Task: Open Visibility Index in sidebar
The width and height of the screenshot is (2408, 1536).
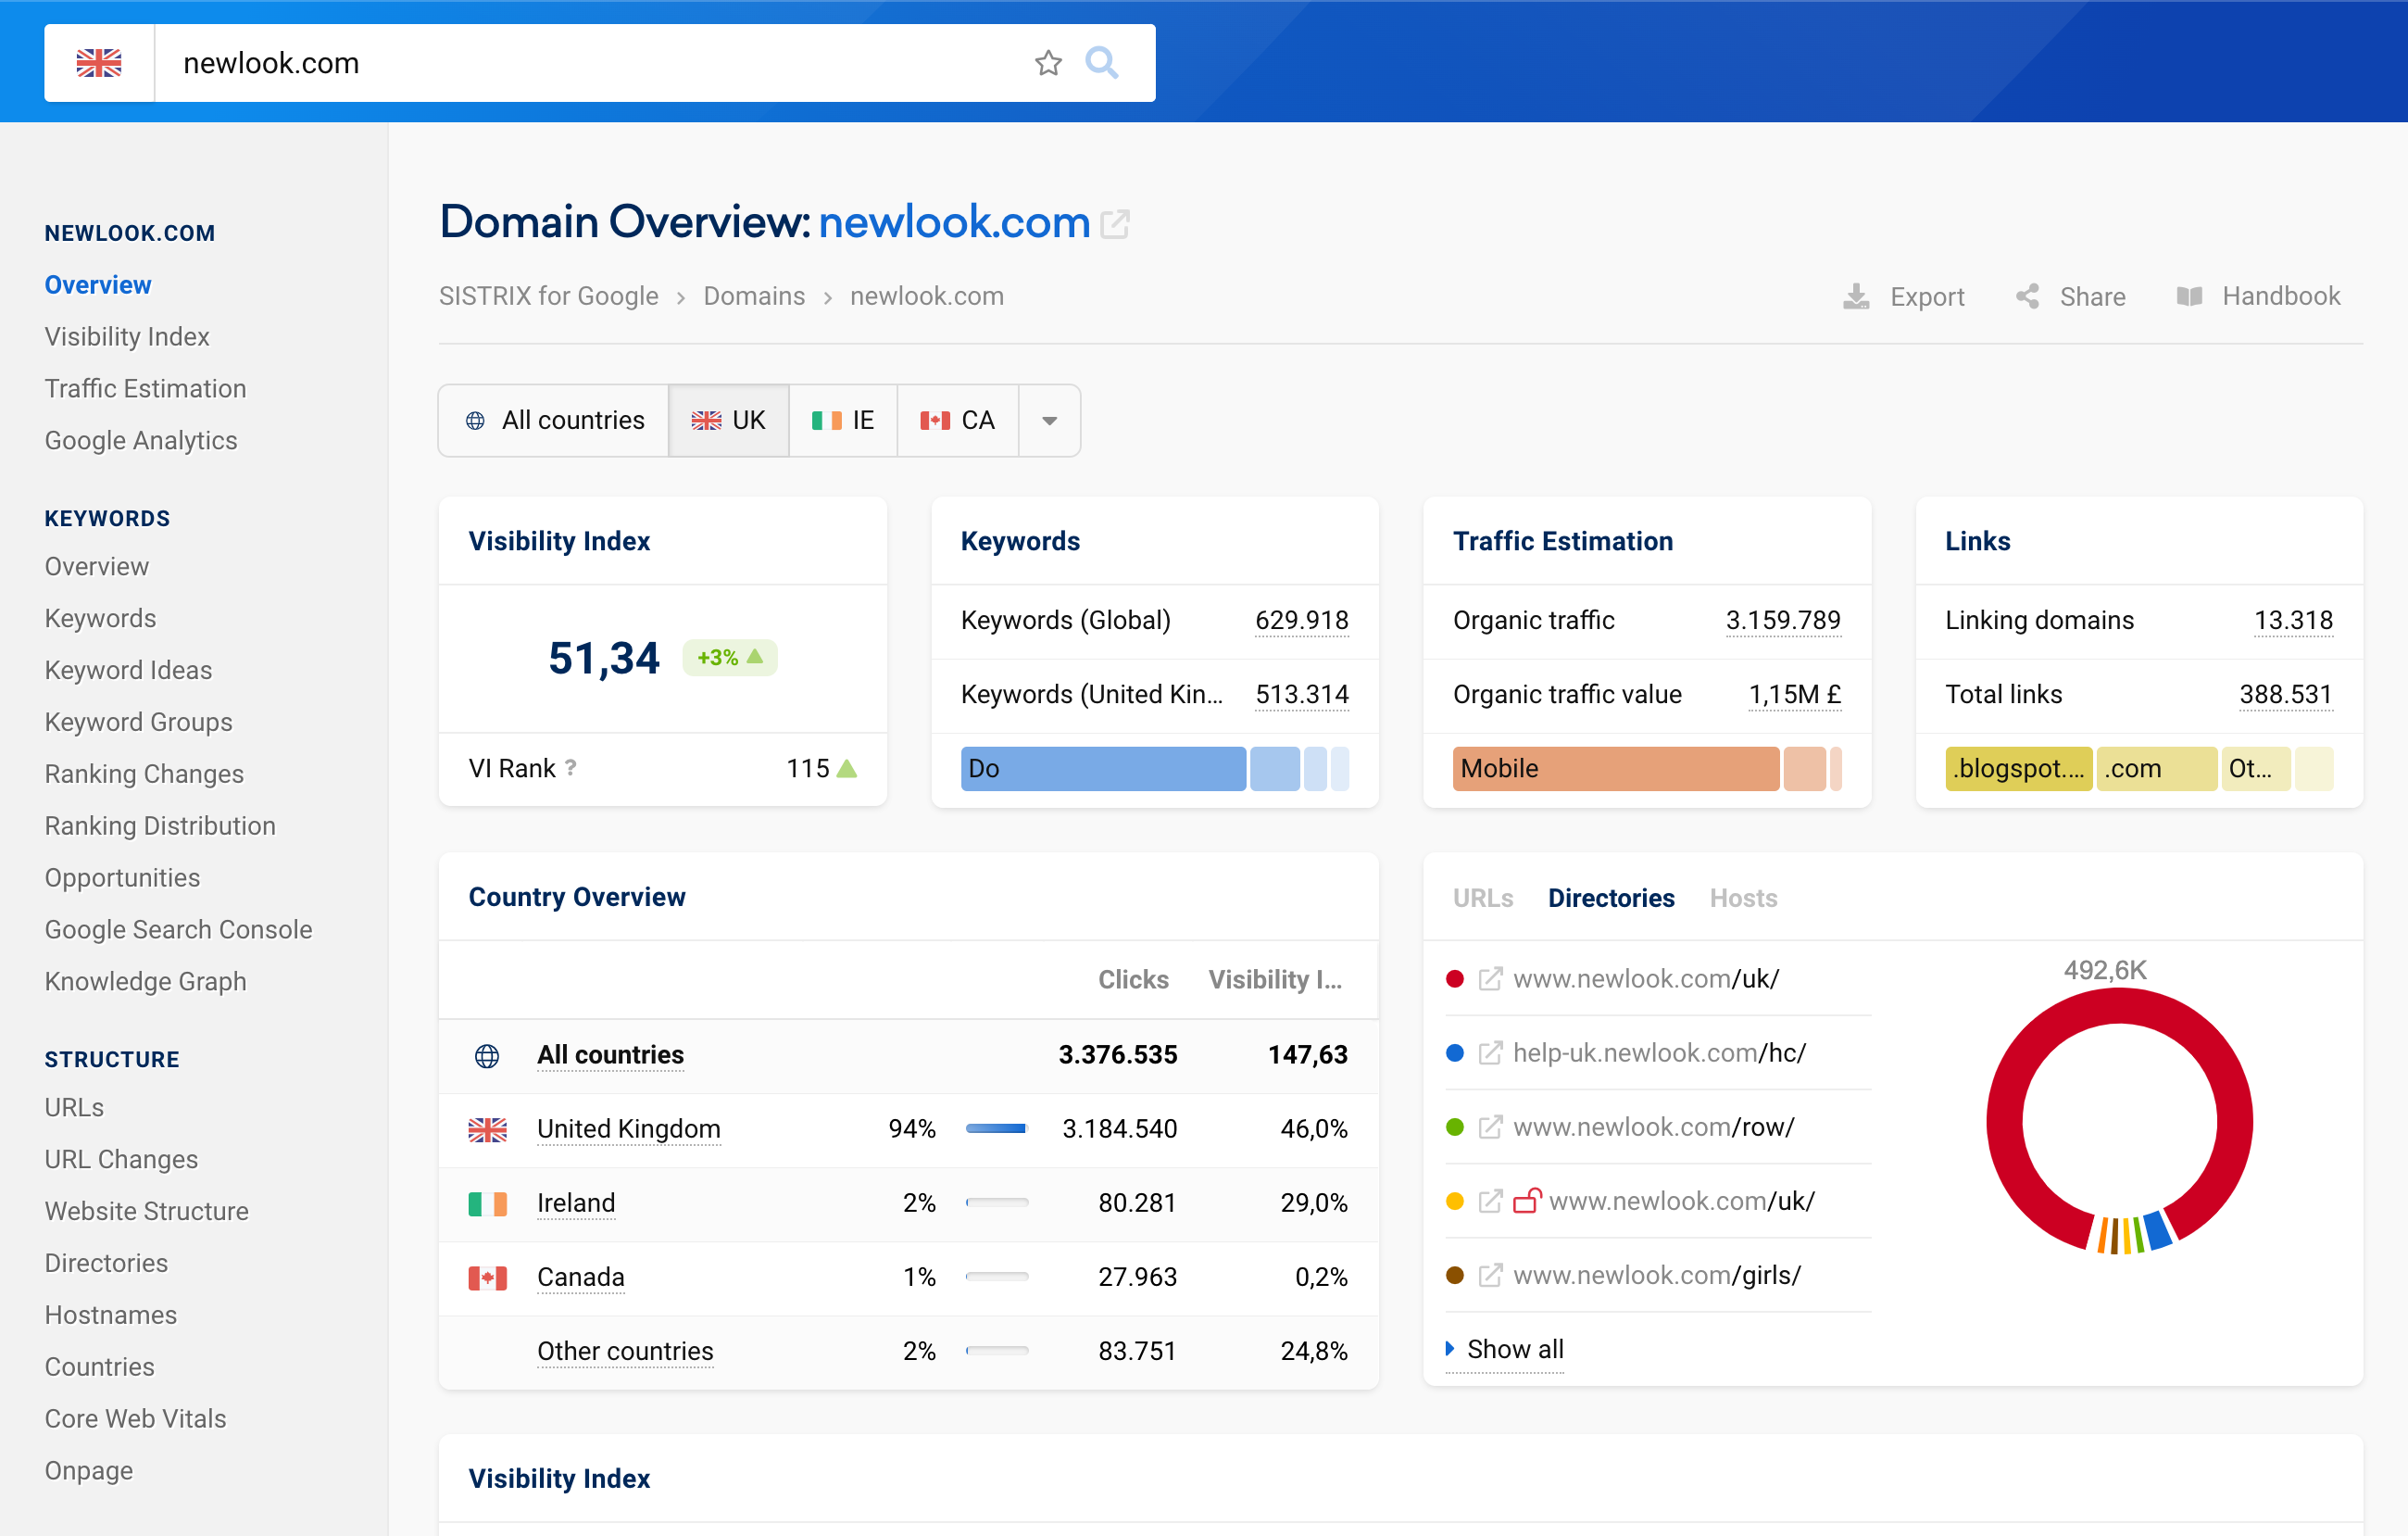Action: (x=127, y=337)
